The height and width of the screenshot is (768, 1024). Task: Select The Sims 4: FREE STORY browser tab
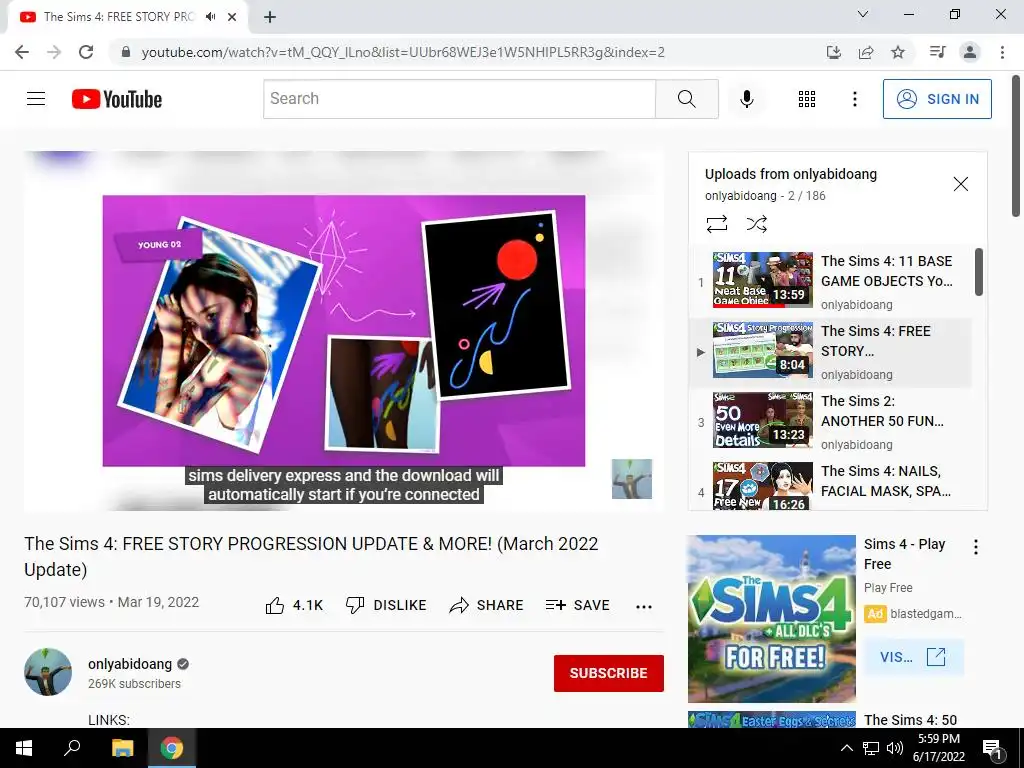tap(128, 17)
